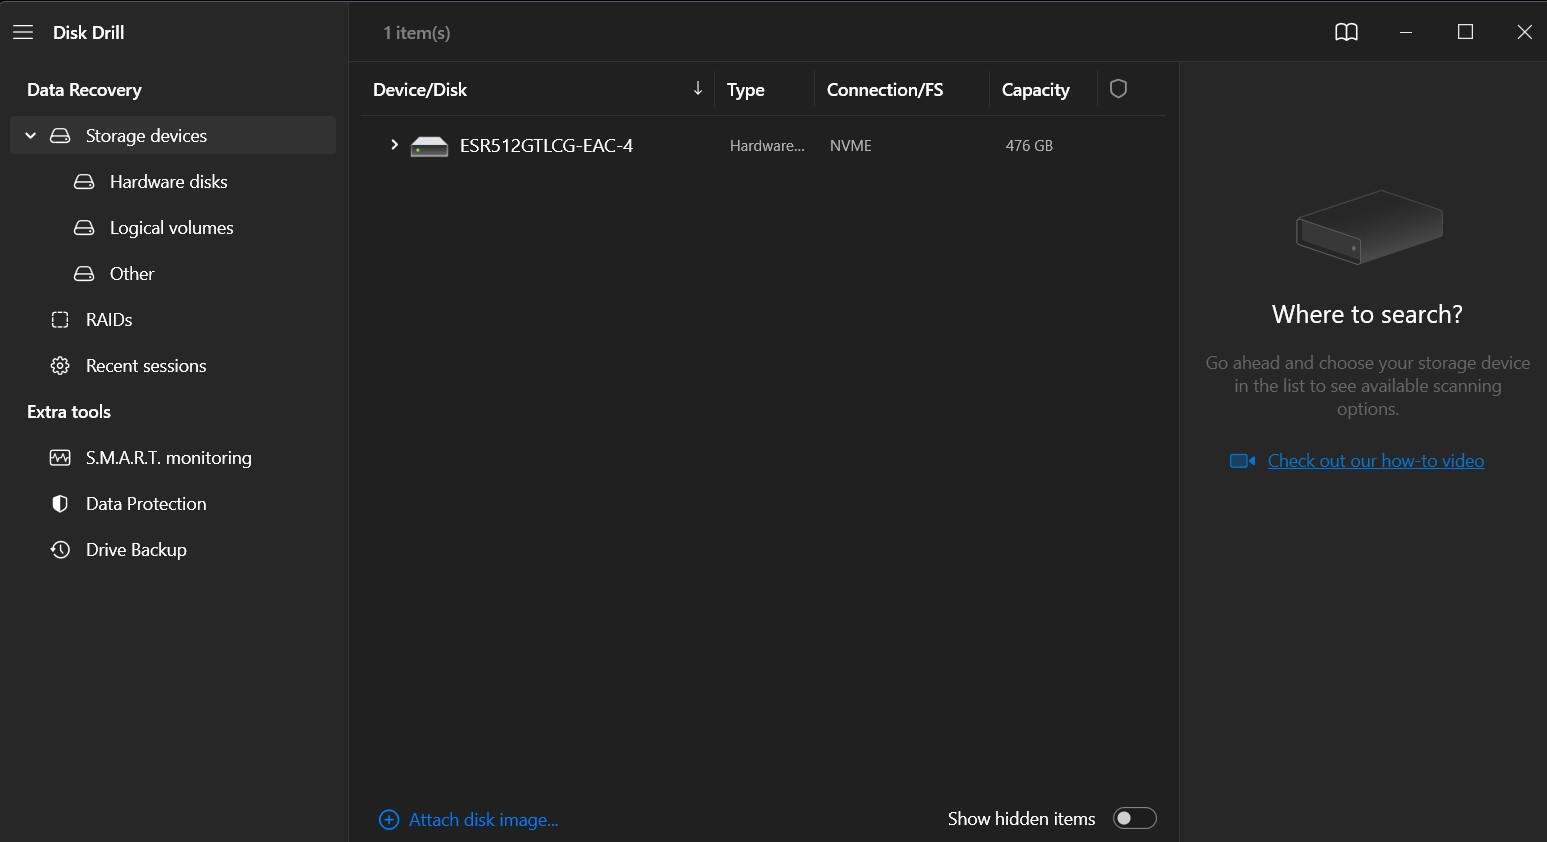Screen dimensions: 1547x842
Task: Open the help book icon
Action: (x=1346, y=32)
